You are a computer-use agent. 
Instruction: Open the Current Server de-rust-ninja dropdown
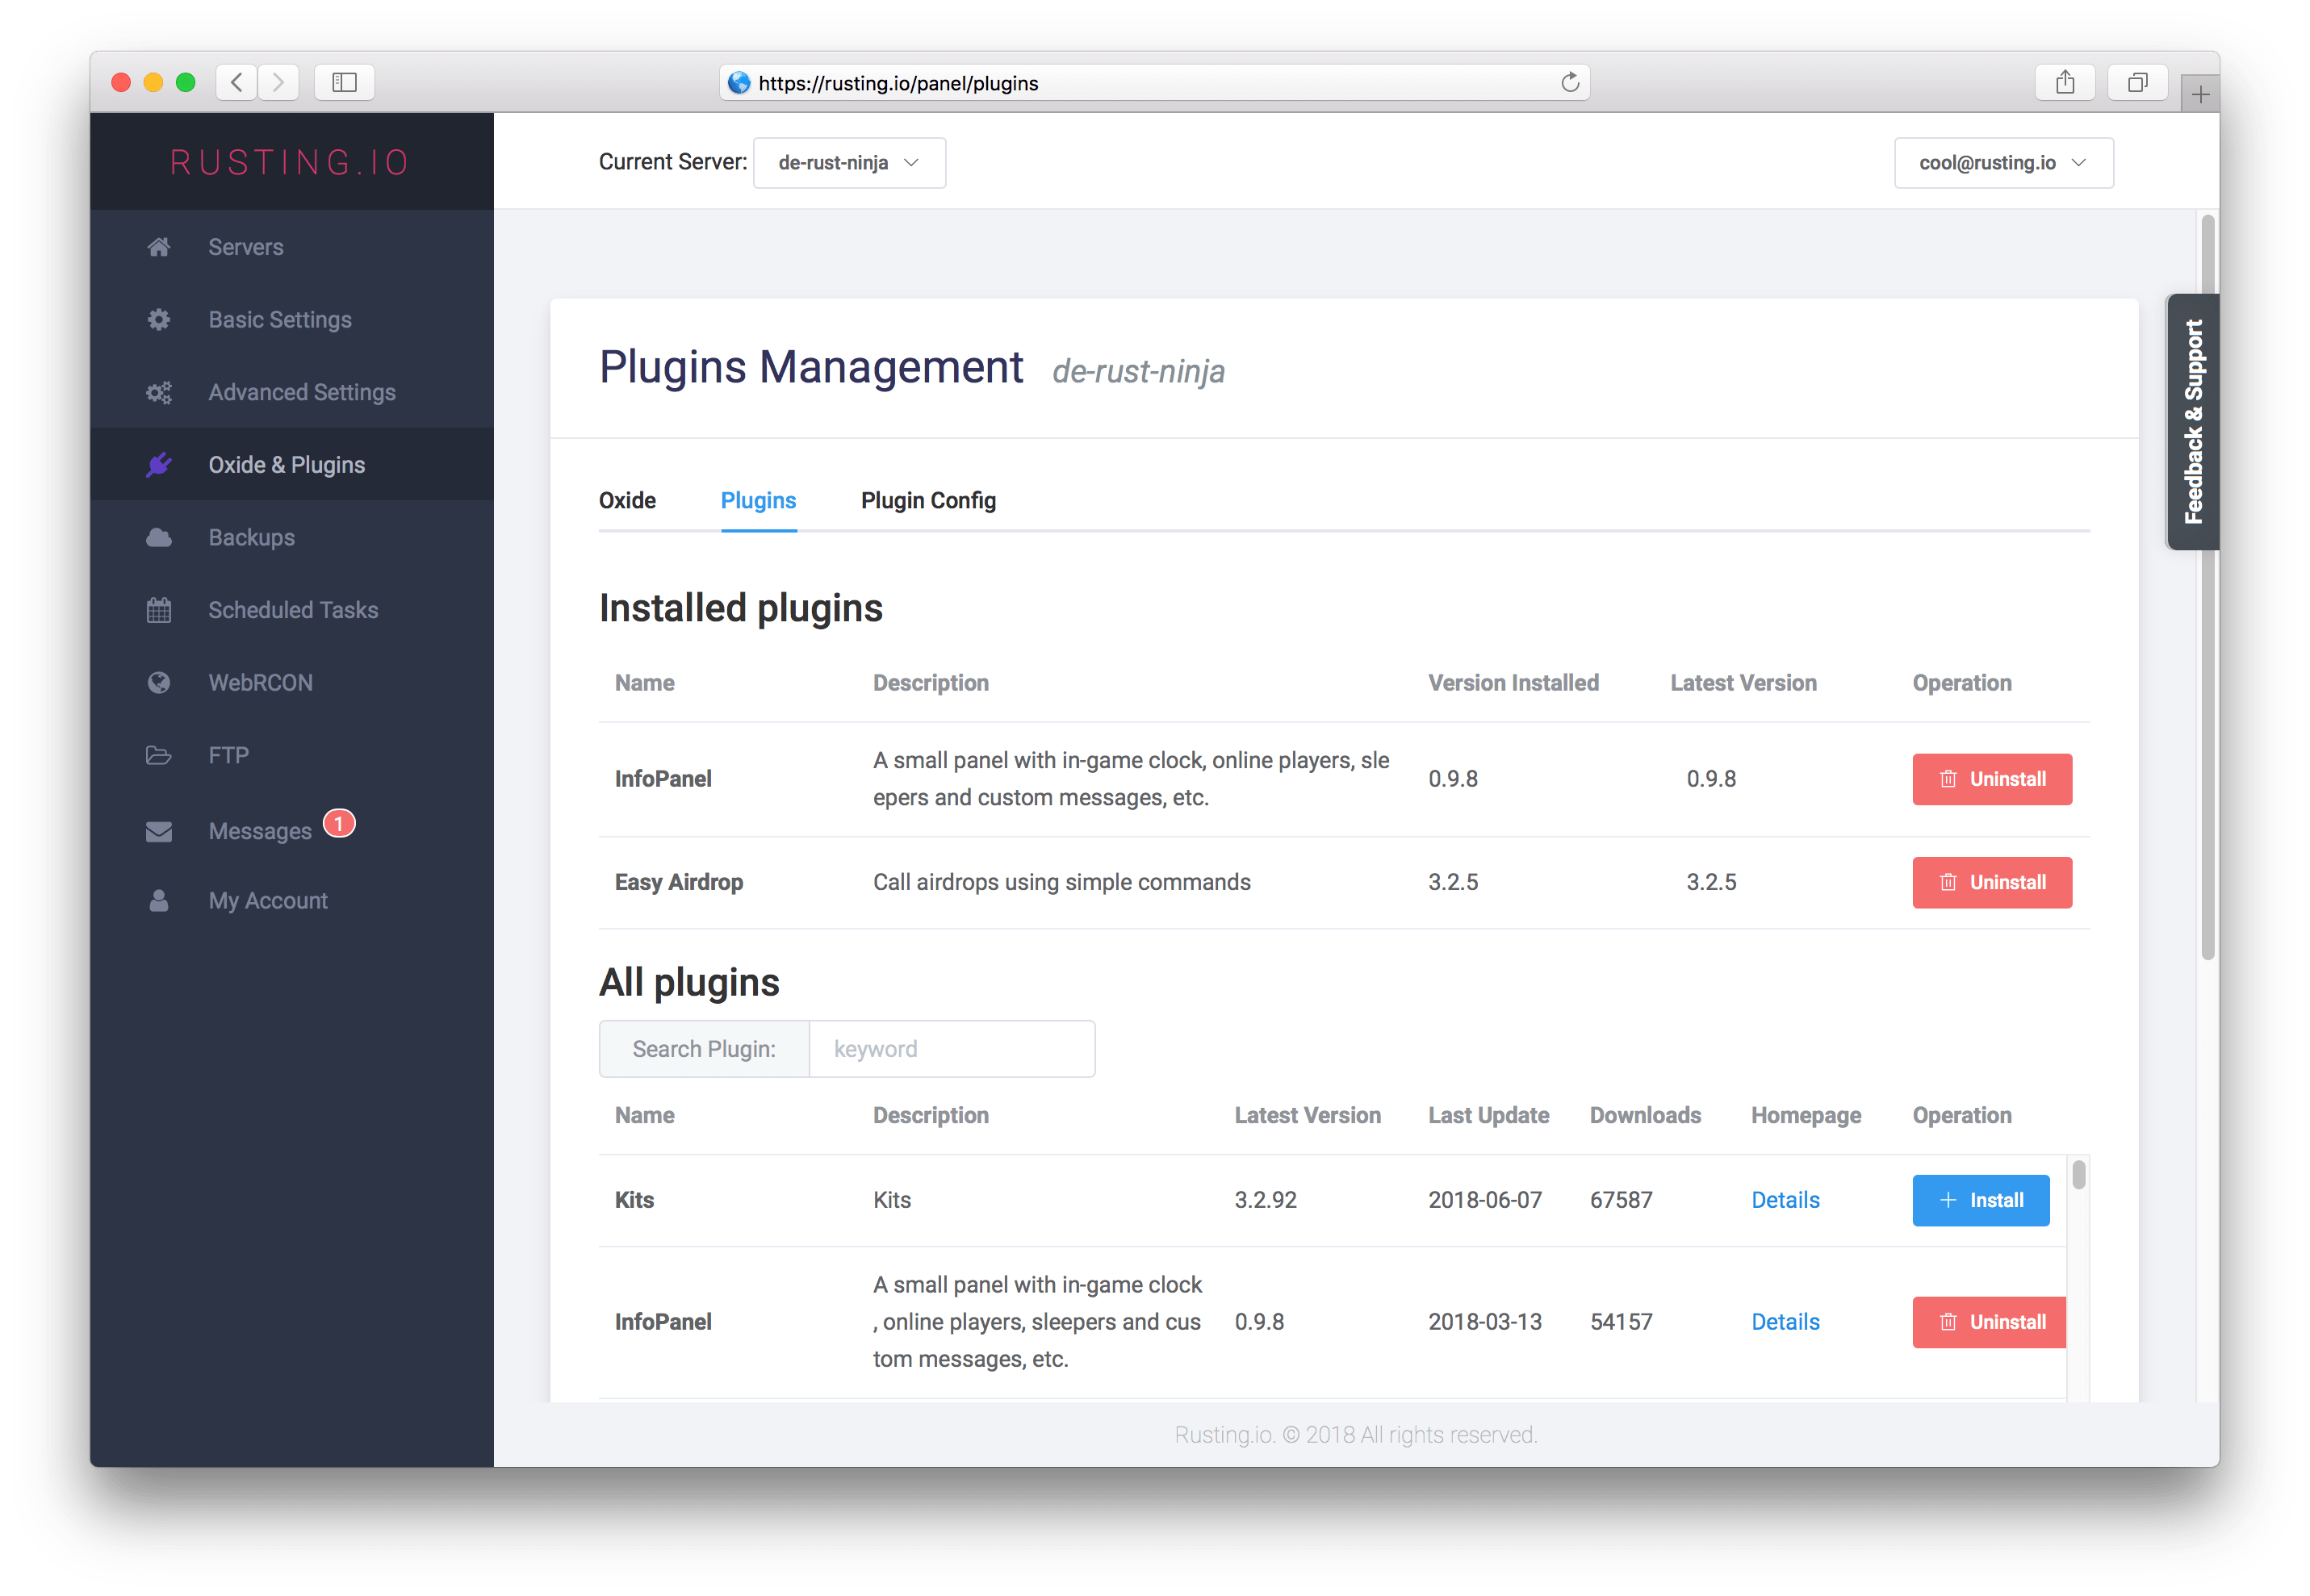[849, 163]
